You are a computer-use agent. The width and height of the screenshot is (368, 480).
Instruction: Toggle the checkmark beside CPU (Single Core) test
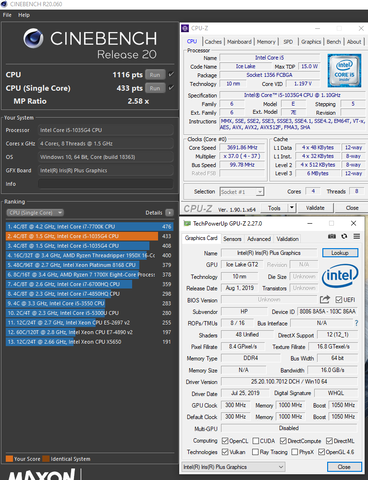pos(171,88)
